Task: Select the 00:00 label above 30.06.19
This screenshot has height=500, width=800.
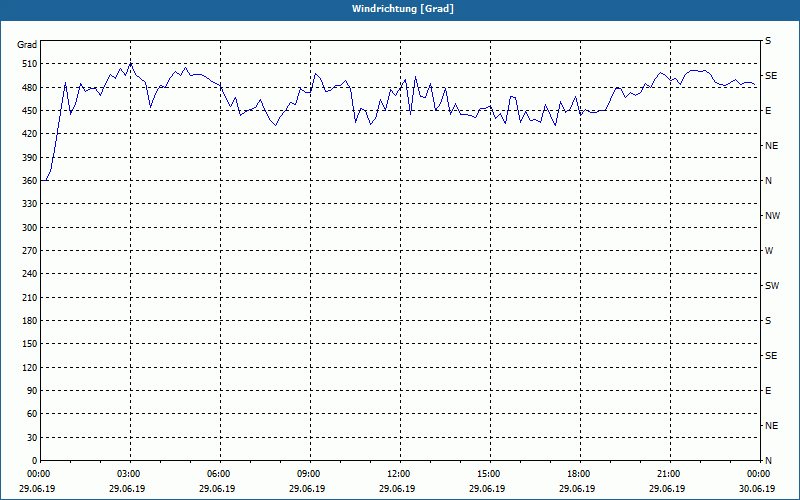Action: coord(757,474)
